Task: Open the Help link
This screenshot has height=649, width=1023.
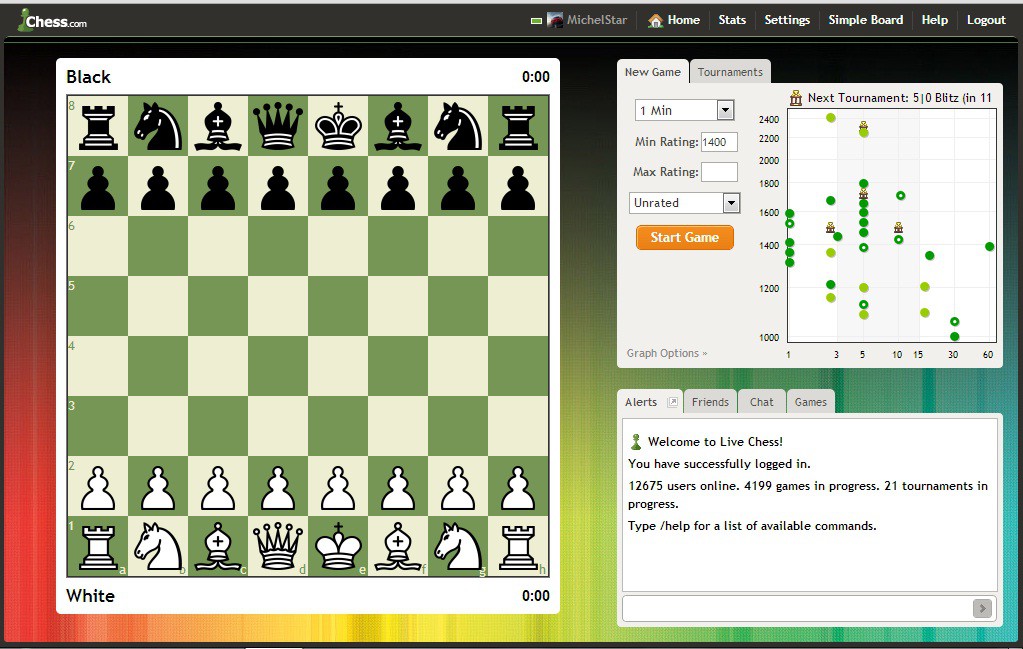Action: coord(934,20)
